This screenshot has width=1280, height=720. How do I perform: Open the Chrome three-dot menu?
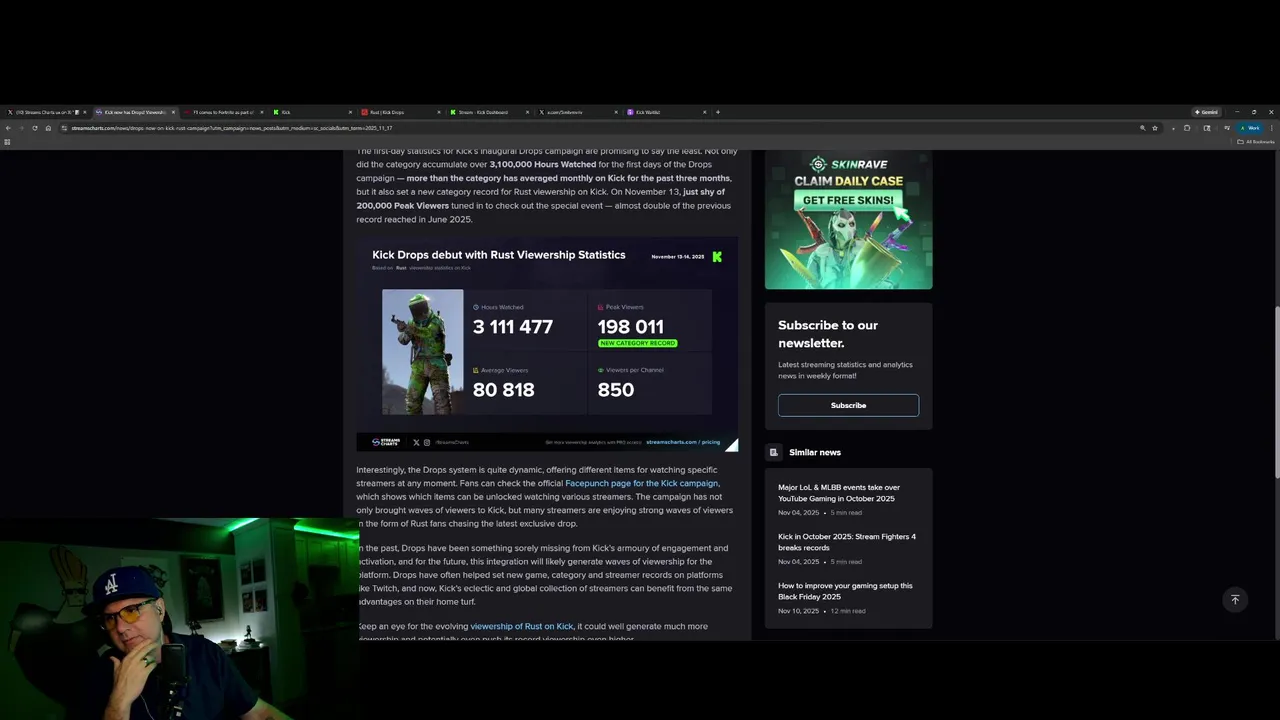pos(1271,128)
